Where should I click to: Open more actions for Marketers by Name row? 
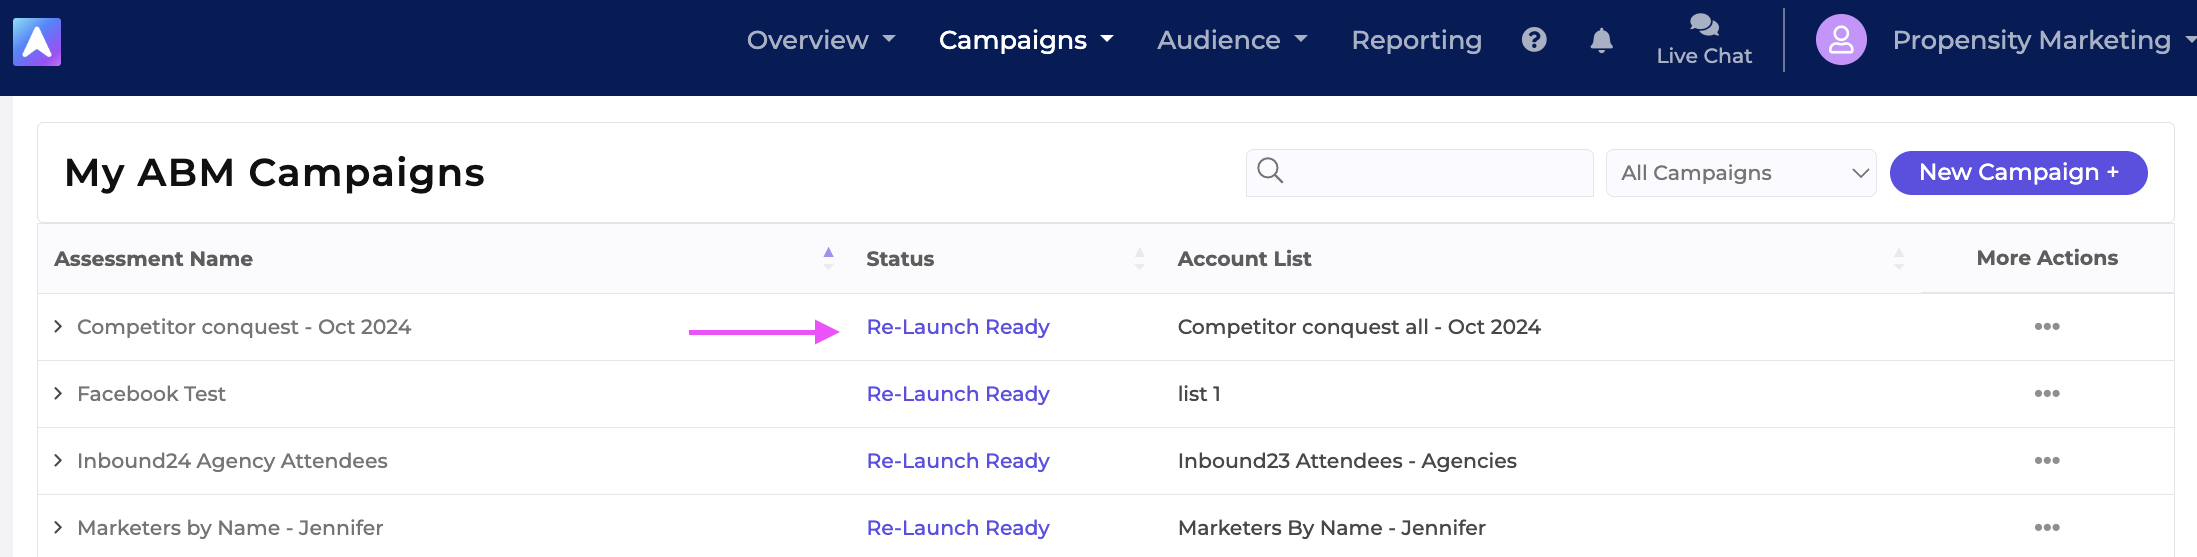2047,528
